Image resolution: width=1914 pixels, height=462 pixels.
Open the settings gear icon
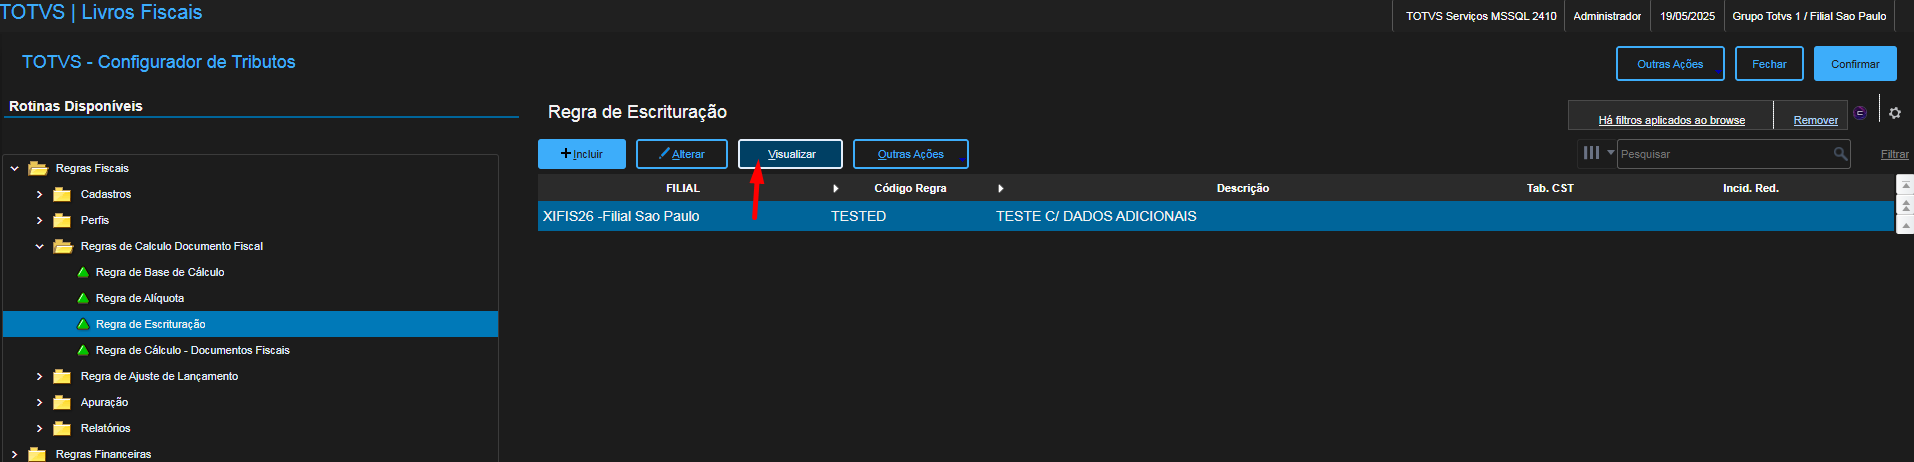pyautogui.click(x=1894, y=113)
